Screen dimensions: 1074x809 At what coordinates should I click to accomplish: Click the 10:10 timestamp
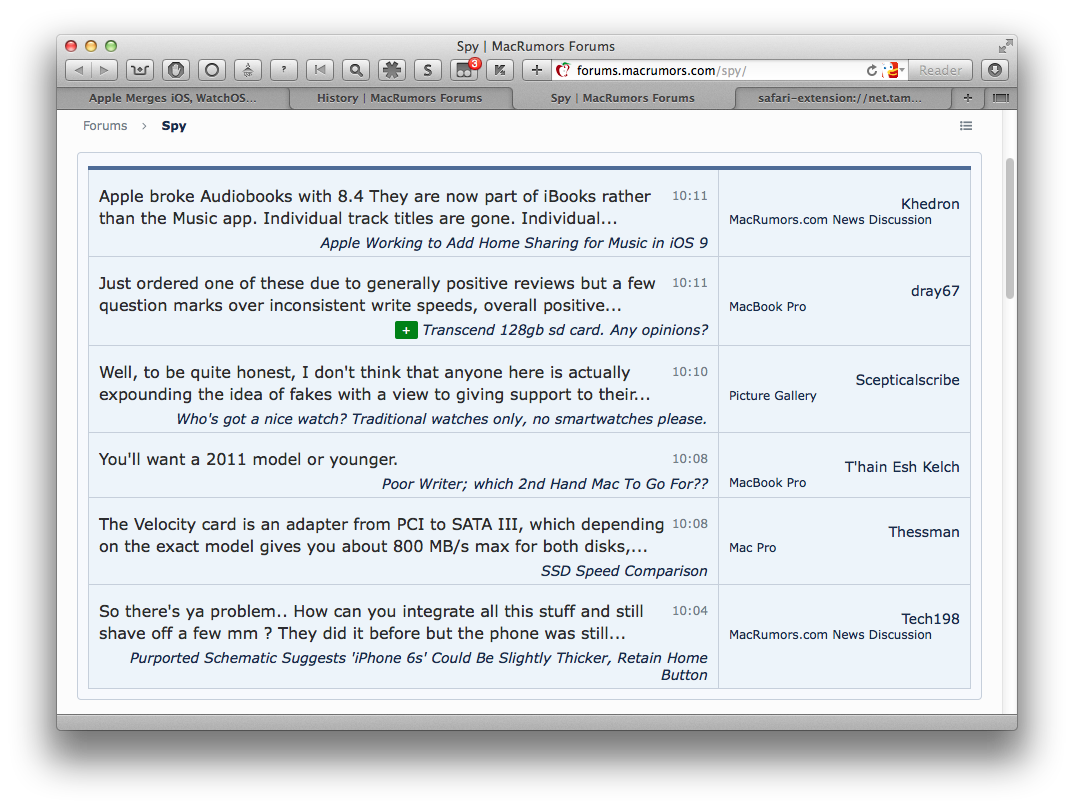tap(690, 372)
